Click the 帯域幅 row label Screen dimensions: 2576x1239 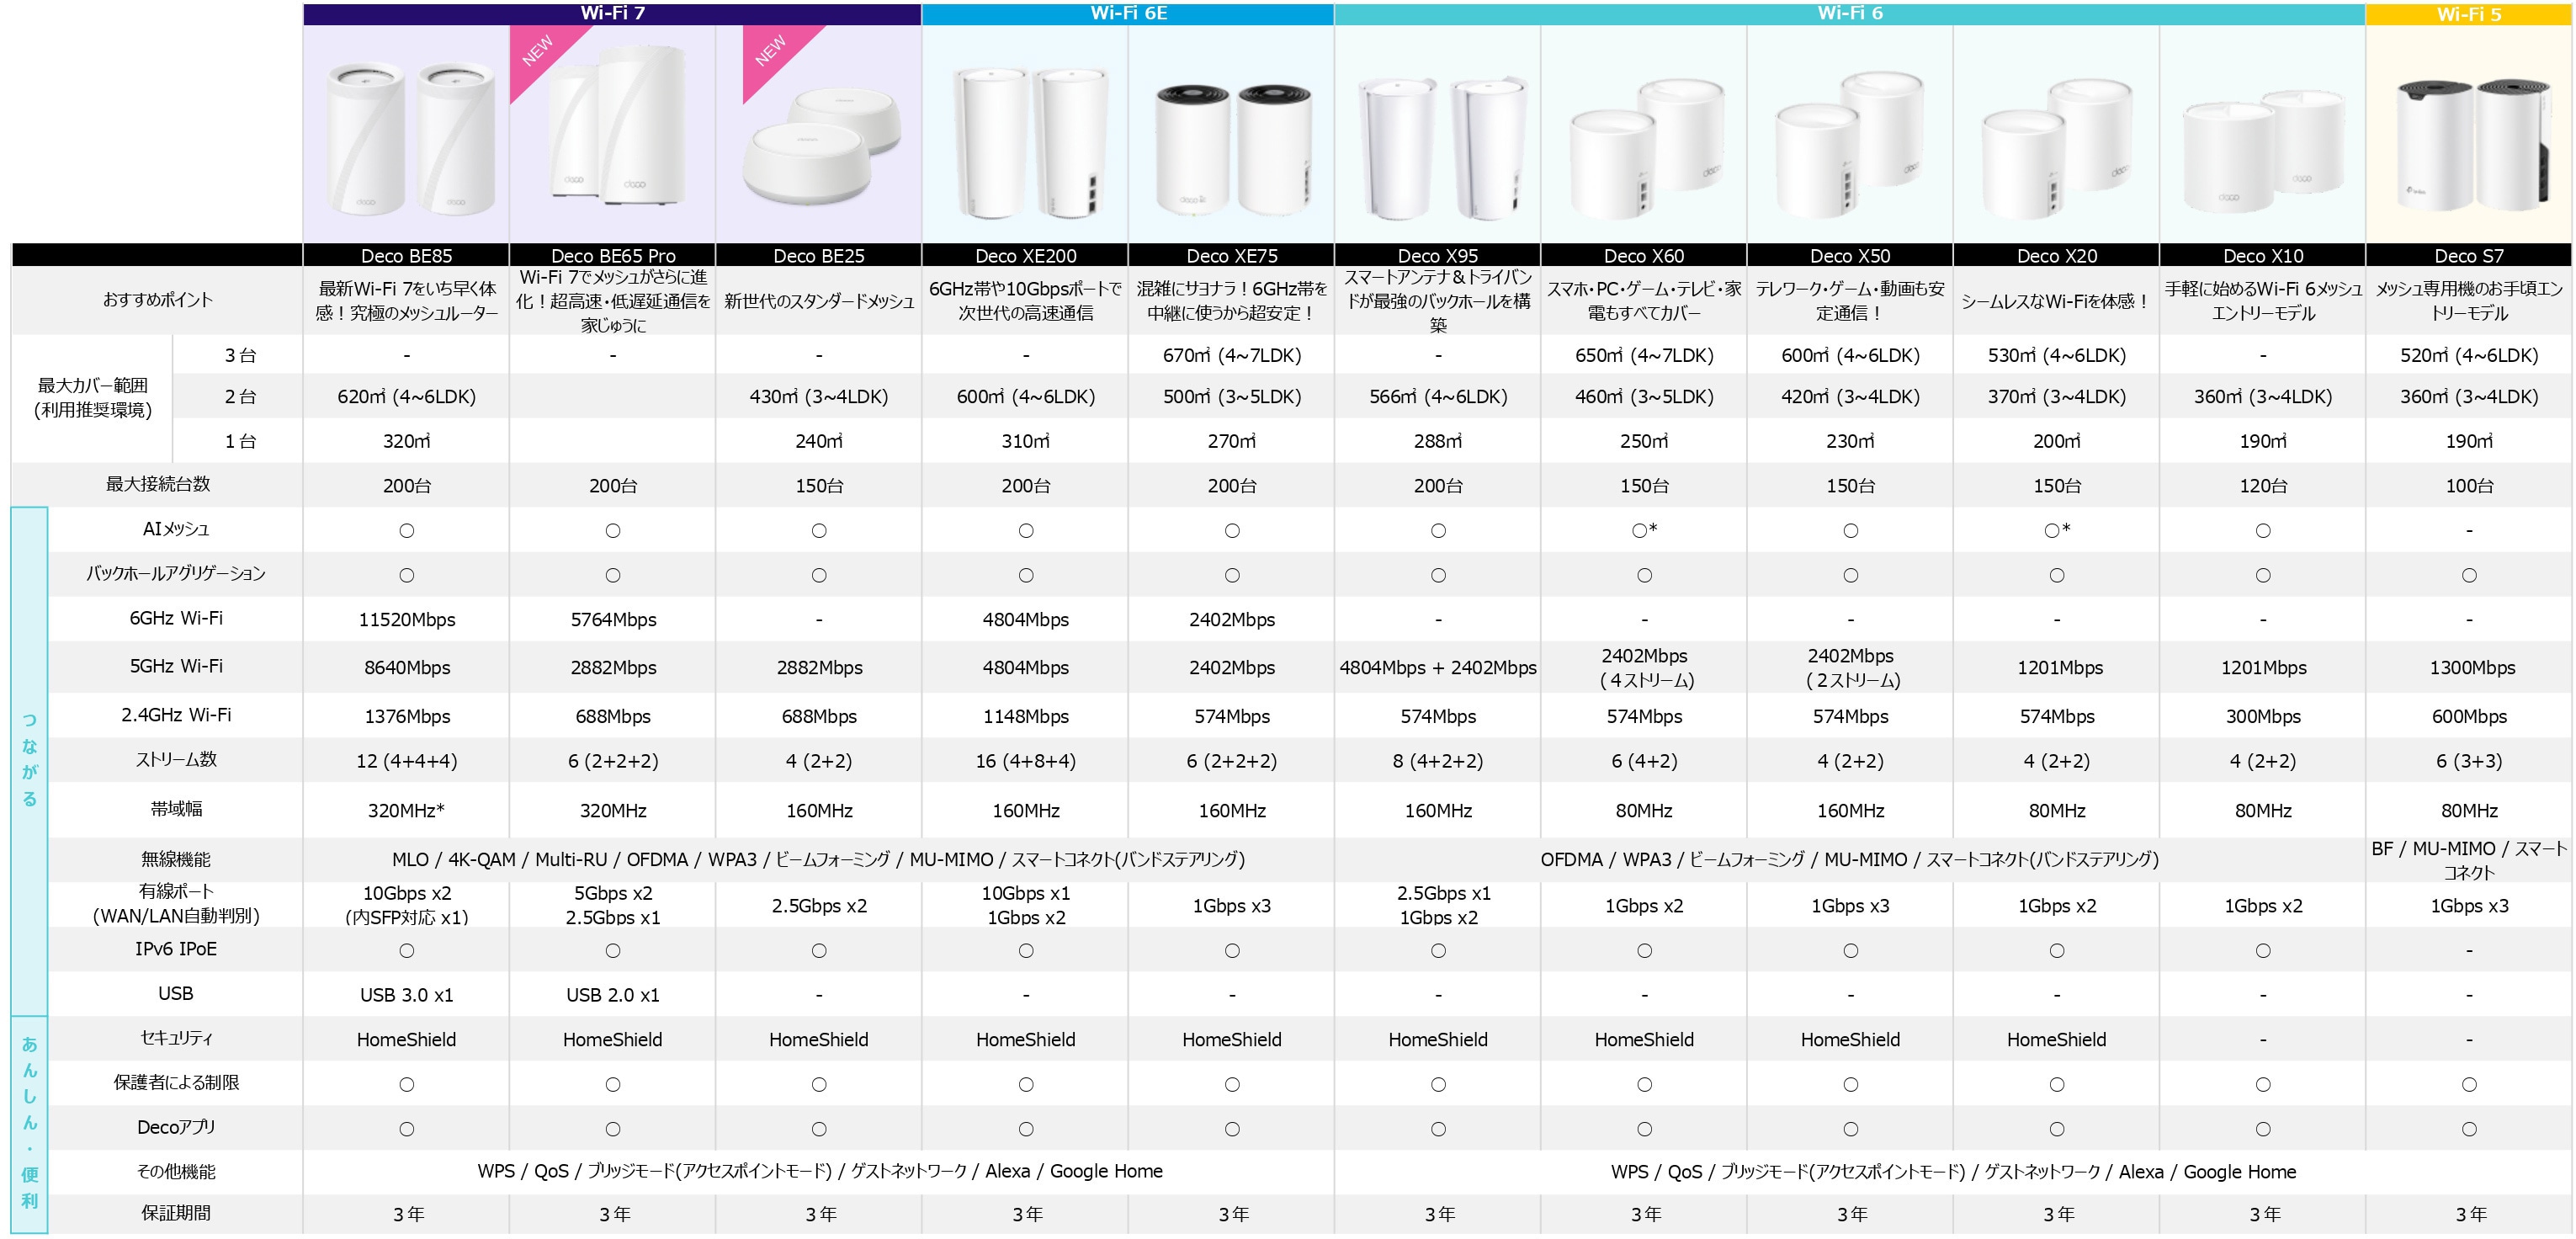click(x=176, y=809)
